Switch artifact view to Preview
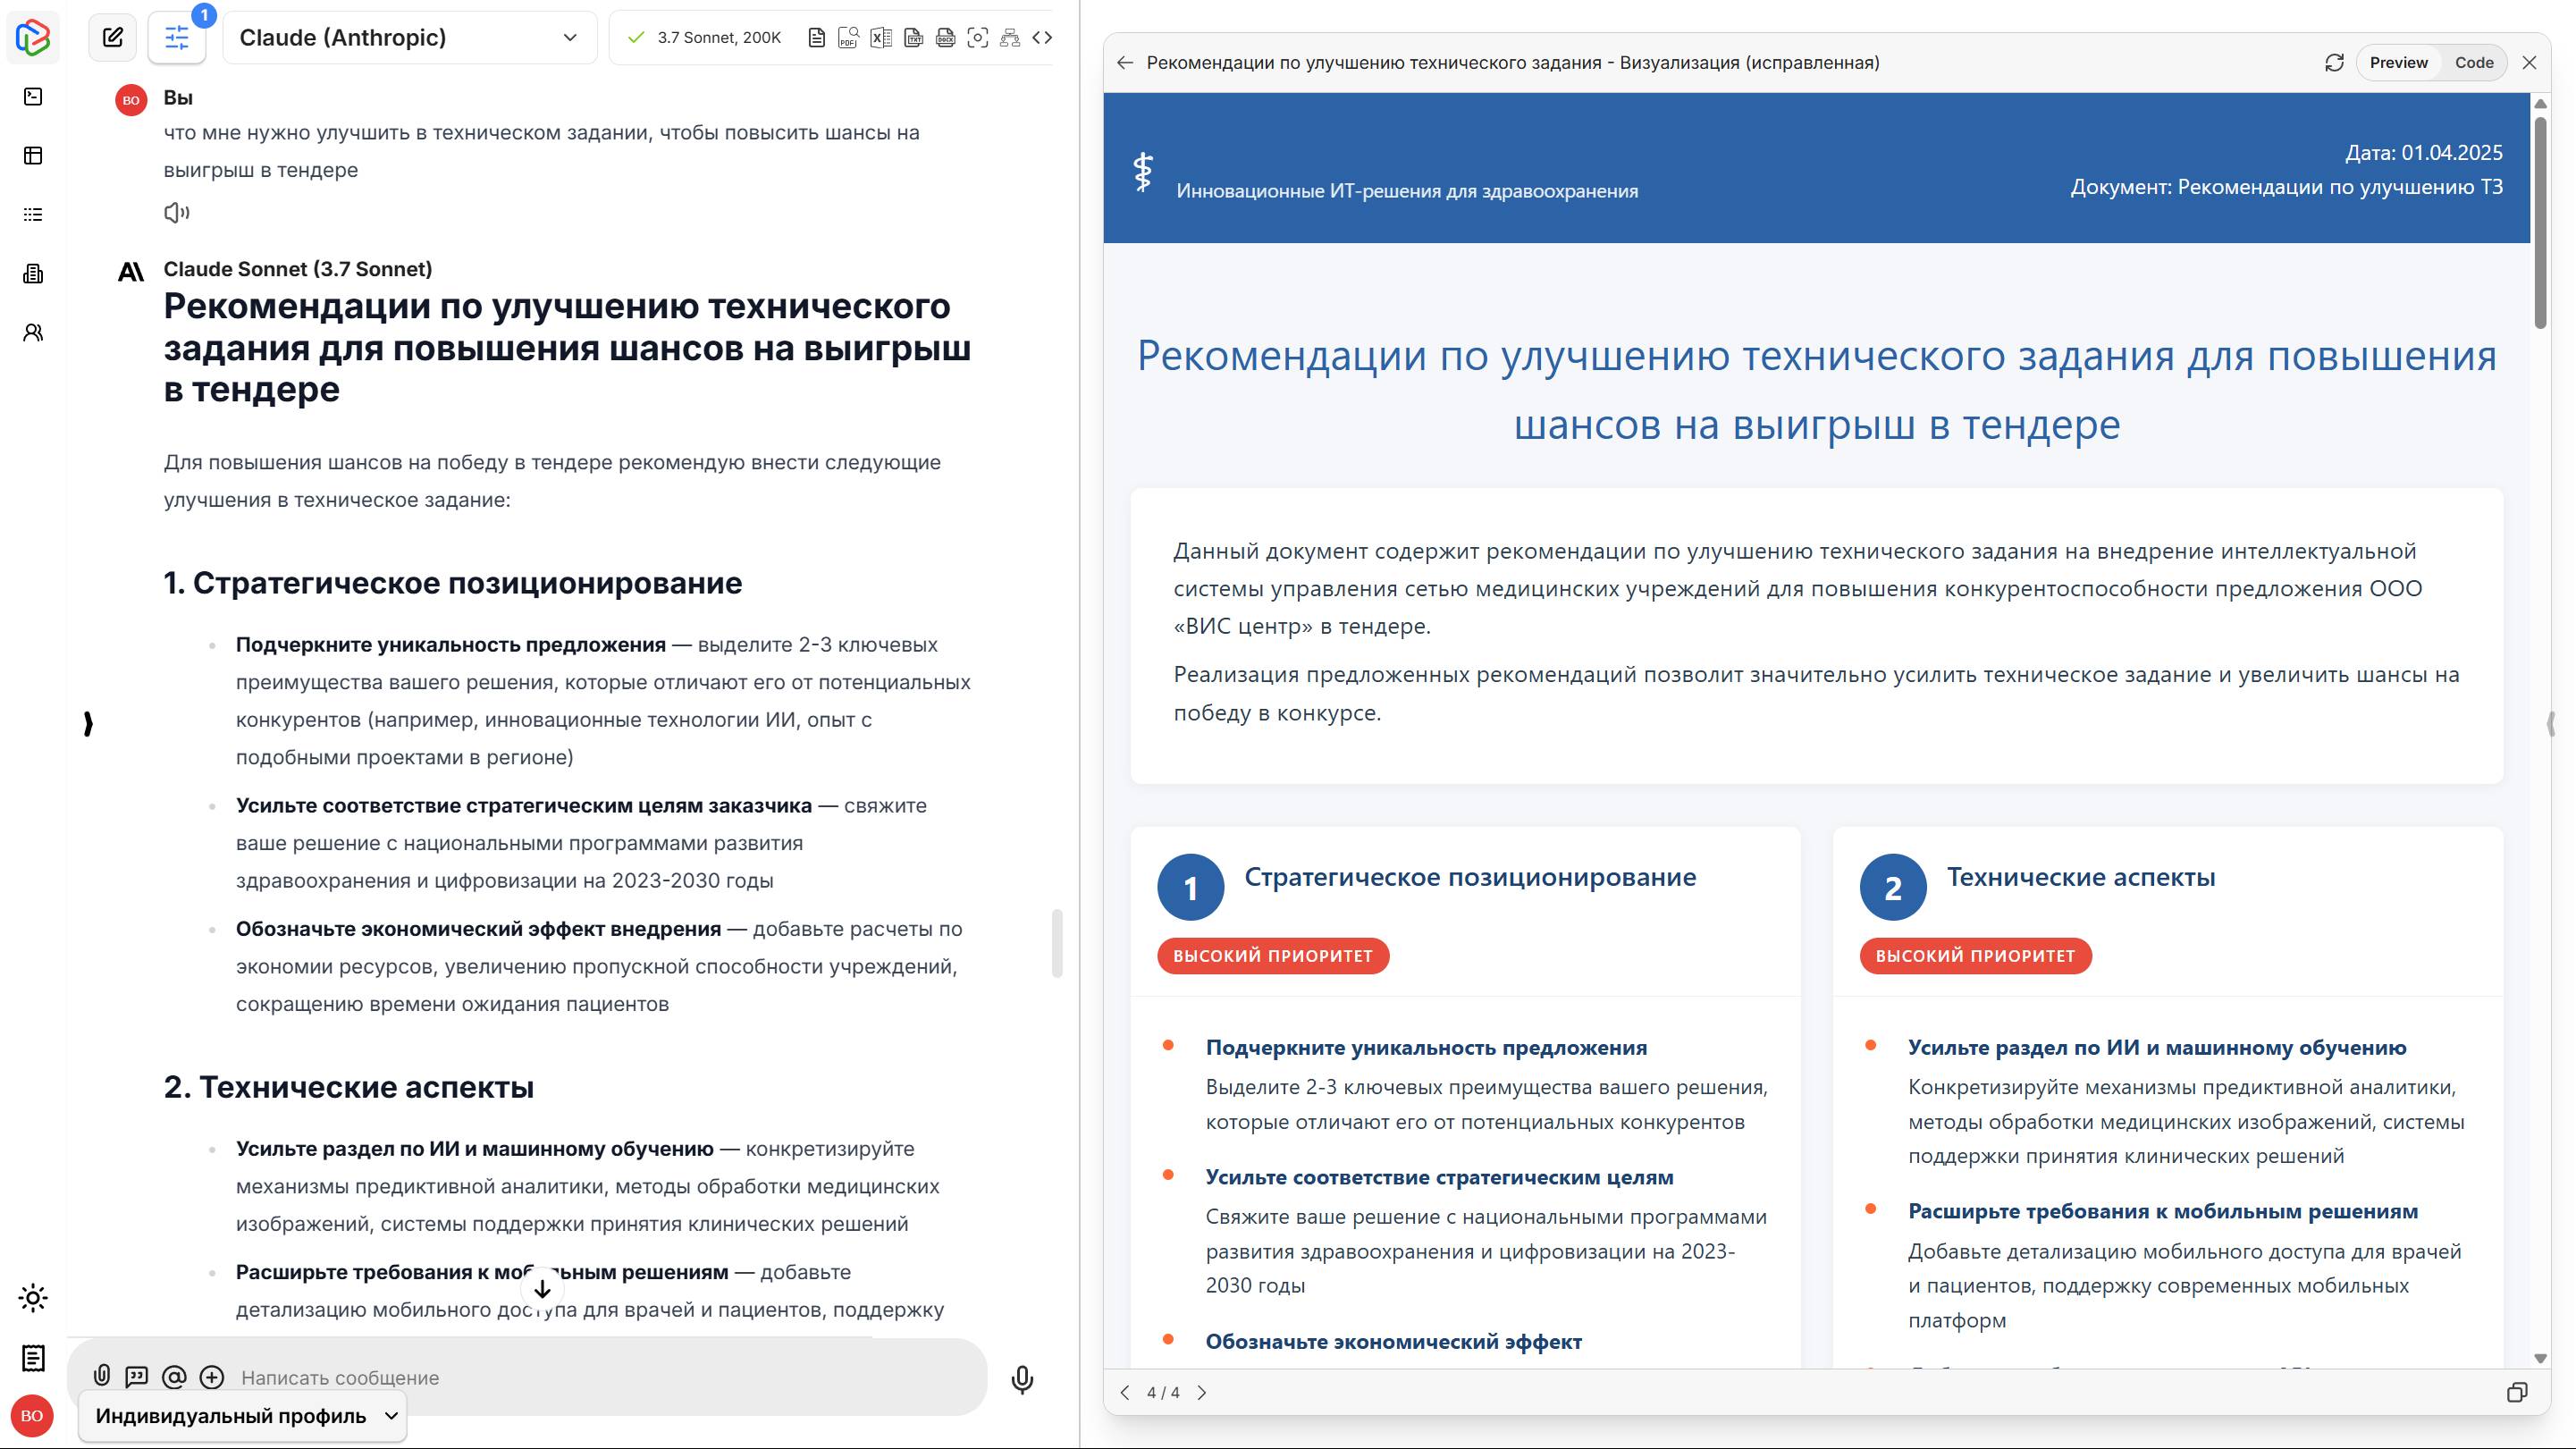The height and width of the screenshot is (1449, 2576). click(2397, 62)
